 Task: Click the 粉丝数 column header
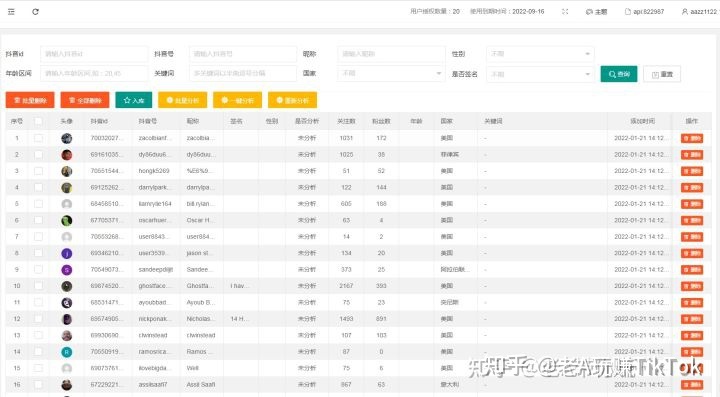pos(381,121)
